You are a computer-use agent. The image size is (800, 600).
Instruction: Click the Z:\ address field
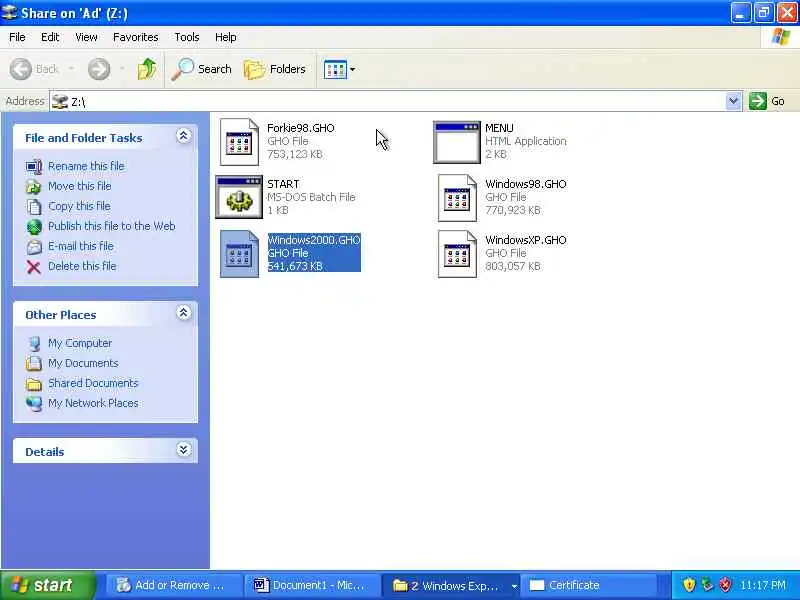388,101
